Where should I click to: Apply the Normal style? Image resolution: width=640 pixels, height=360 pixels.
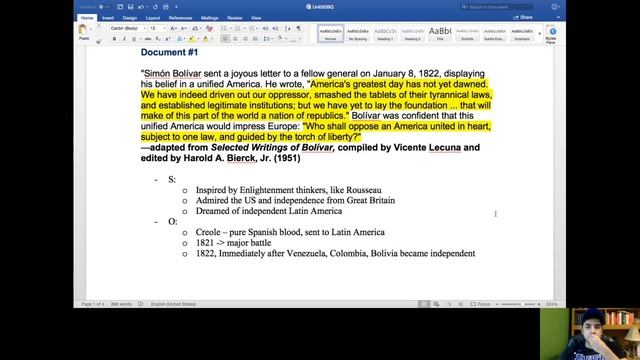[331, 33]
